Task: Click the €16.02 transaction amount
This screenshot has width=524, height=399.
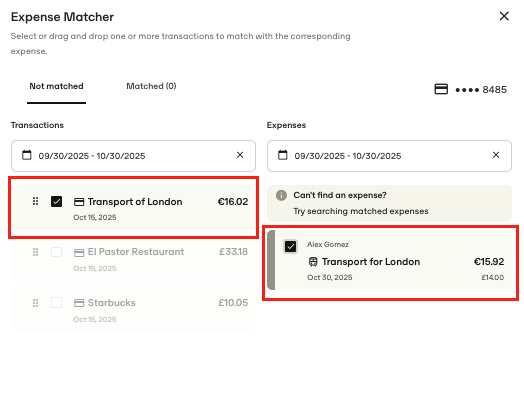Action: click(233, 202)
